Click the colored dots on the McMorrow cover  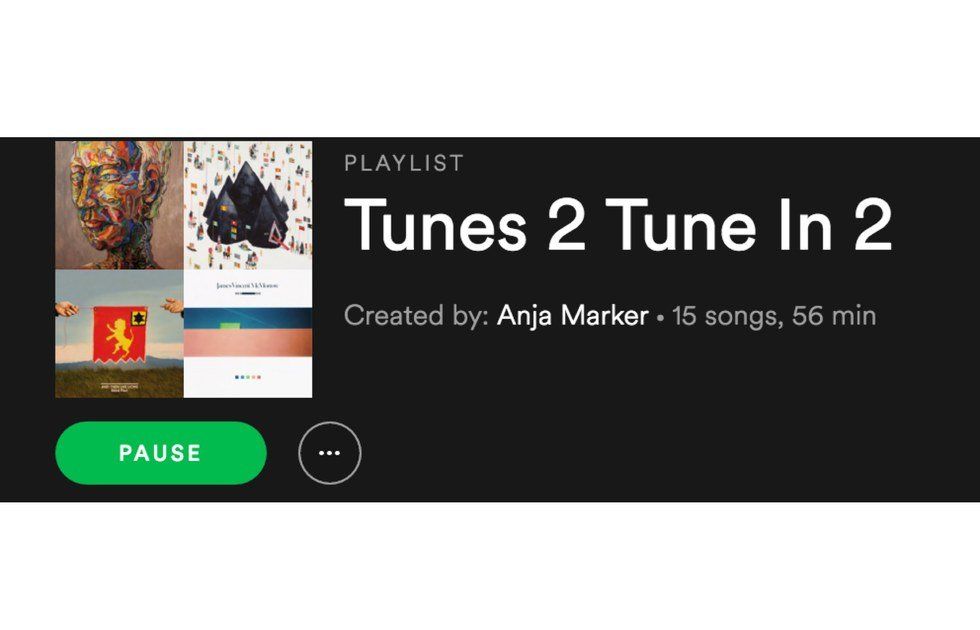[x=248, y=377]
